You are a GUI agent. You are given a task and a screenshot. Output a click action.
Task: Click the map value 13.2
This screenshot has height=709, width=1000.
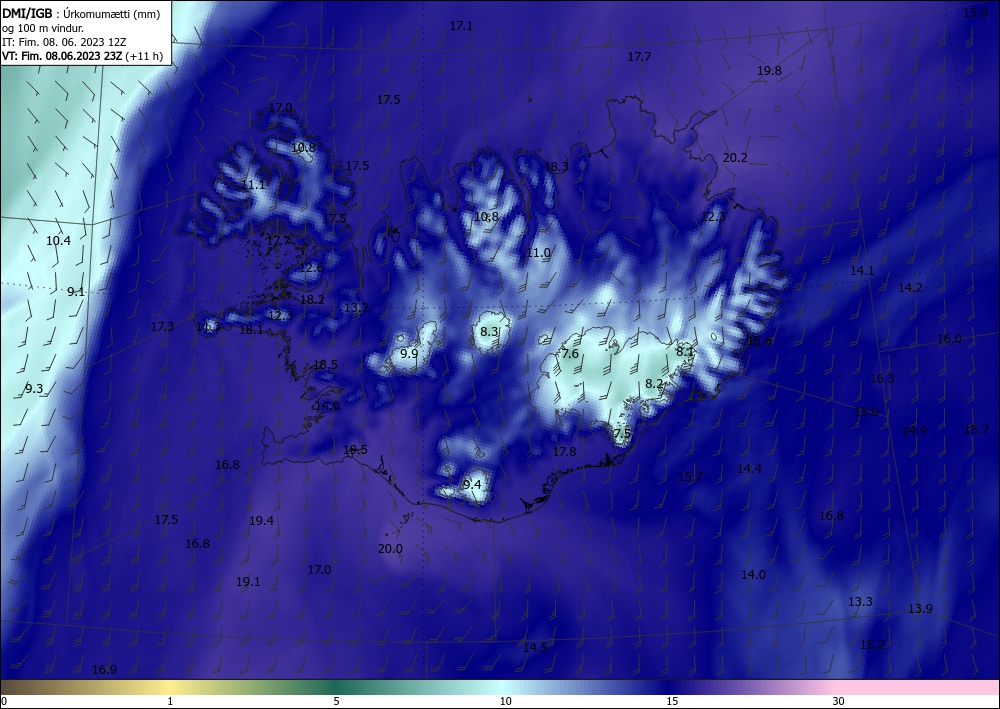tap(356, 308)
